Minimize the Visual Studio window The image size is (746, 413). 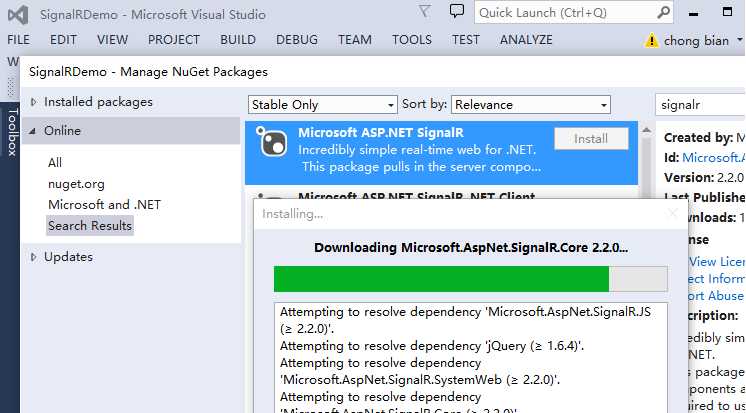coord(694,13)
